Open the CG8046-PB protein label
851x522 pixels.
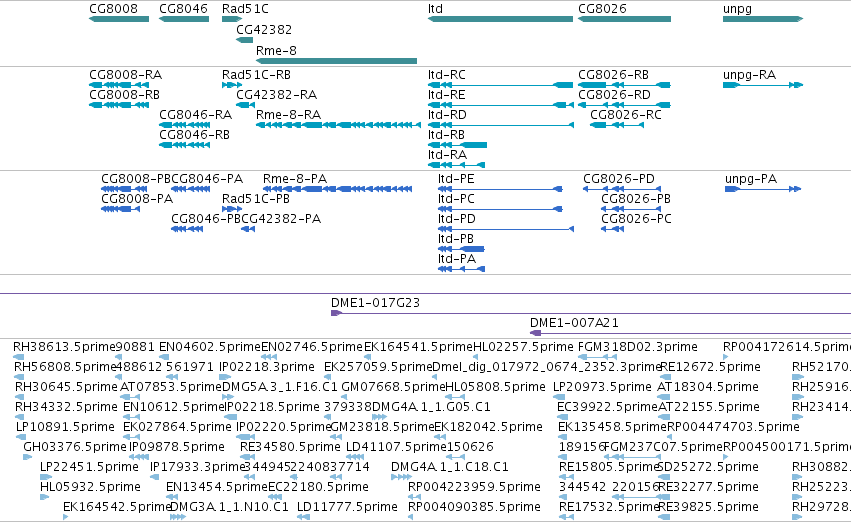[206, 219]
